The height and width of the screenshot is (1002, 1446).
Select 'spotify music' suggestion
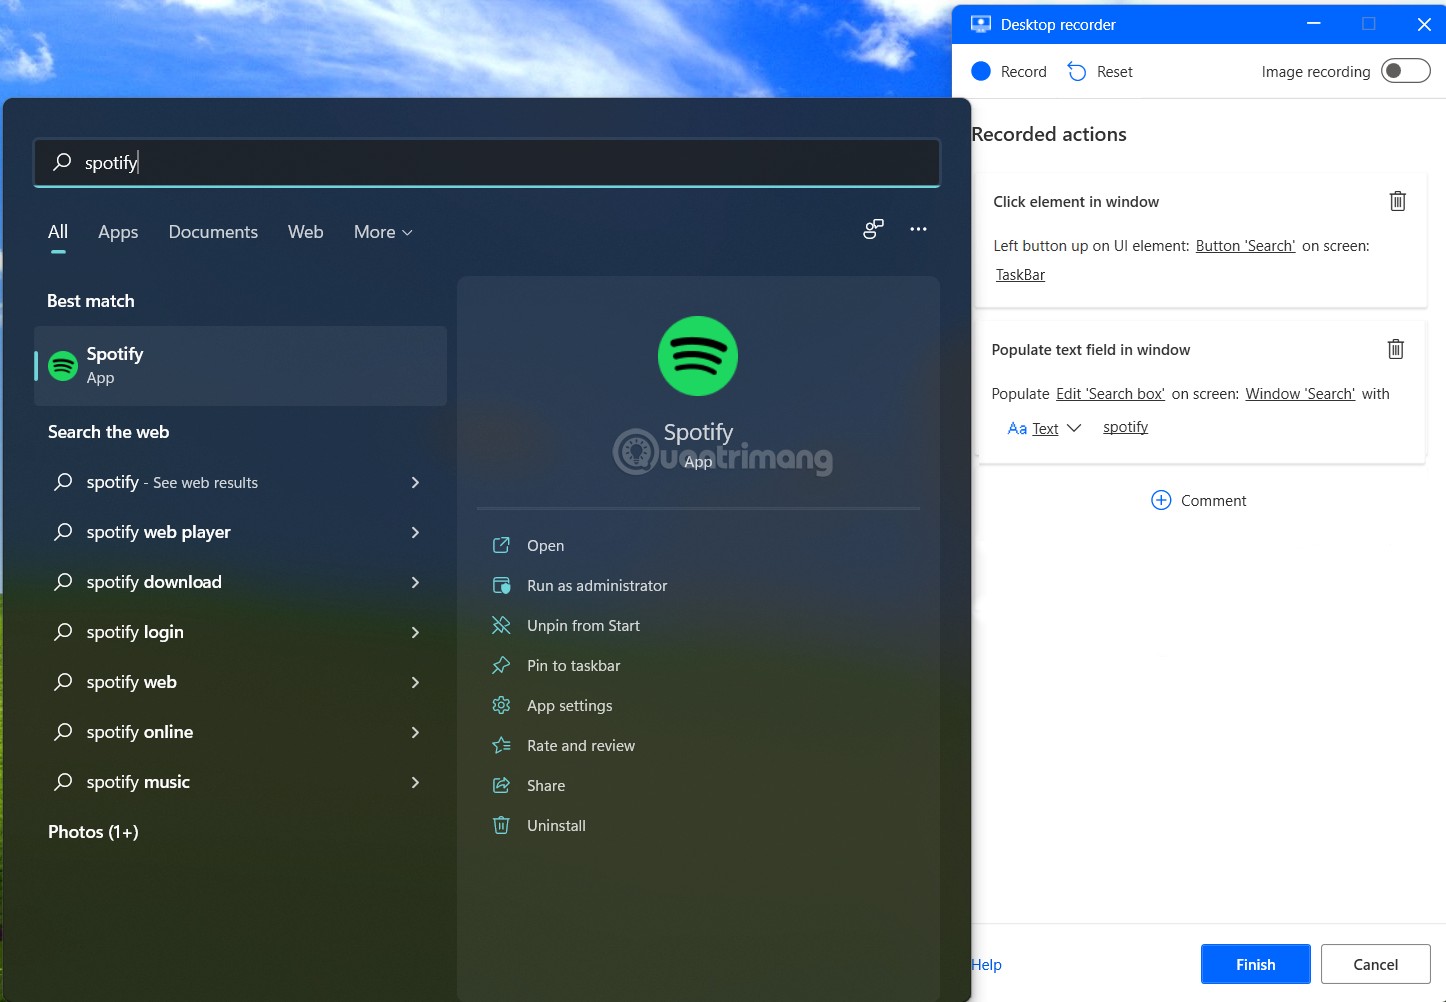click(x=240, y=782)
